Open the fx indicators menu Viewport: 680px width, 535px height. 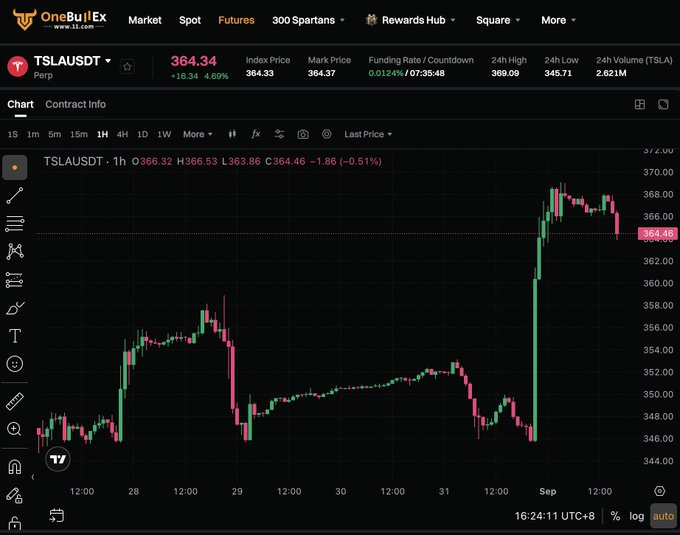click(x=256, y=134)
